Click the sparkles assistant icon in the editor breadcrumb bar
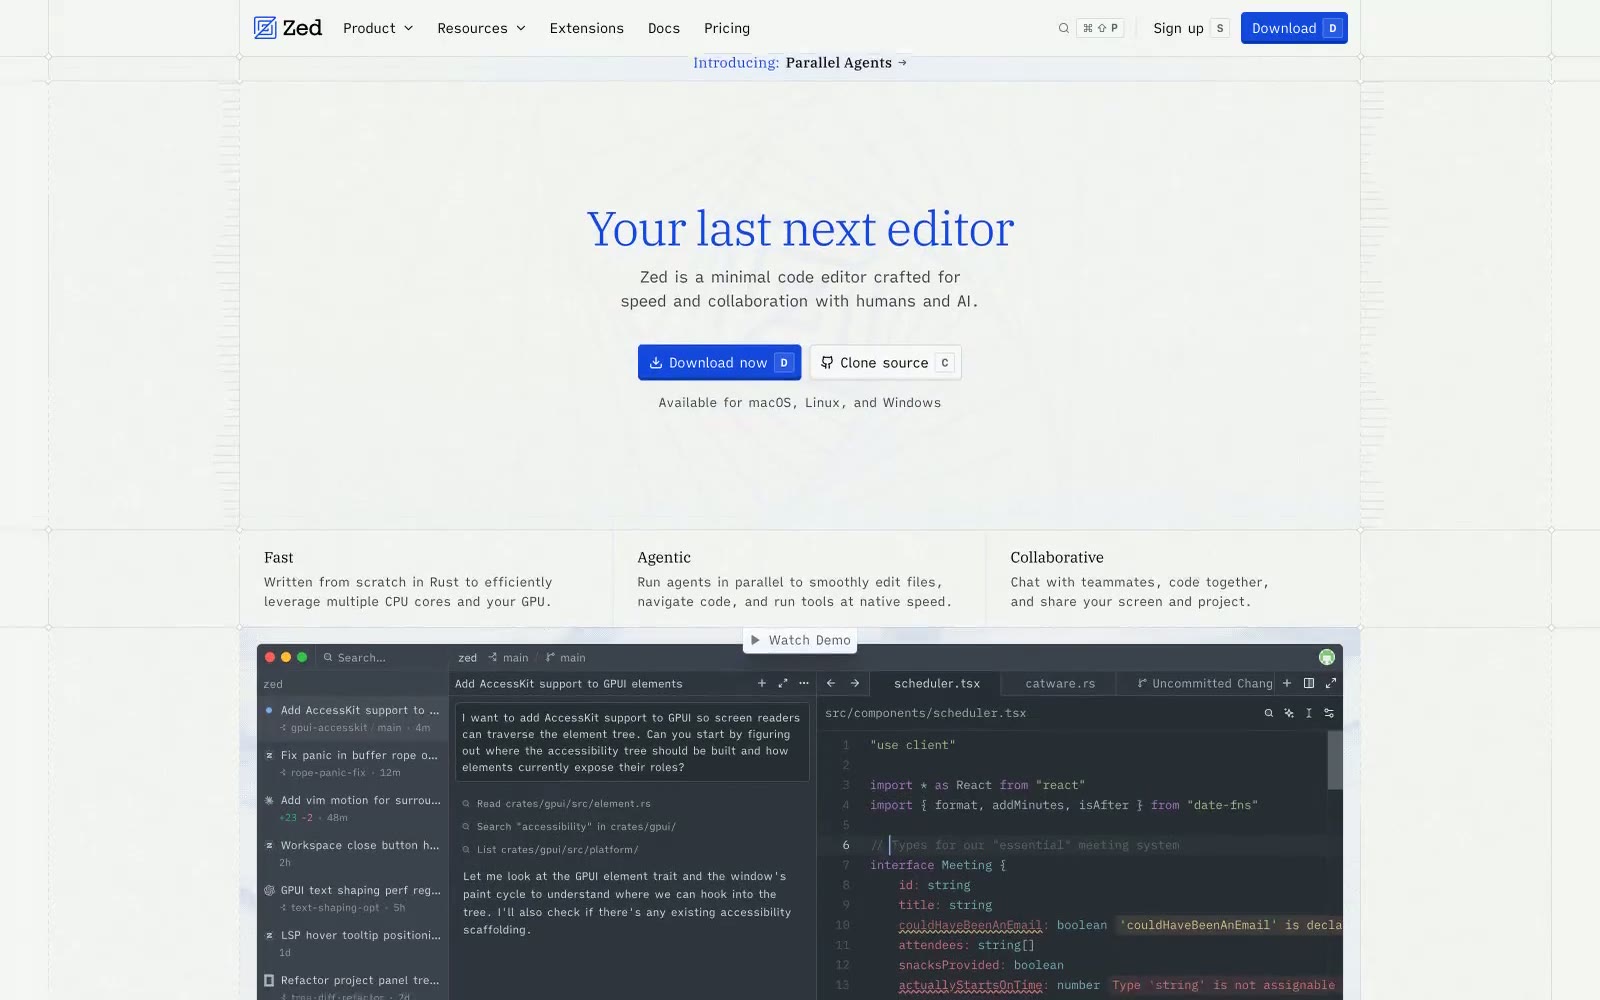This screenshot has width=1600, height=1000. click(x=1289, y=713)
